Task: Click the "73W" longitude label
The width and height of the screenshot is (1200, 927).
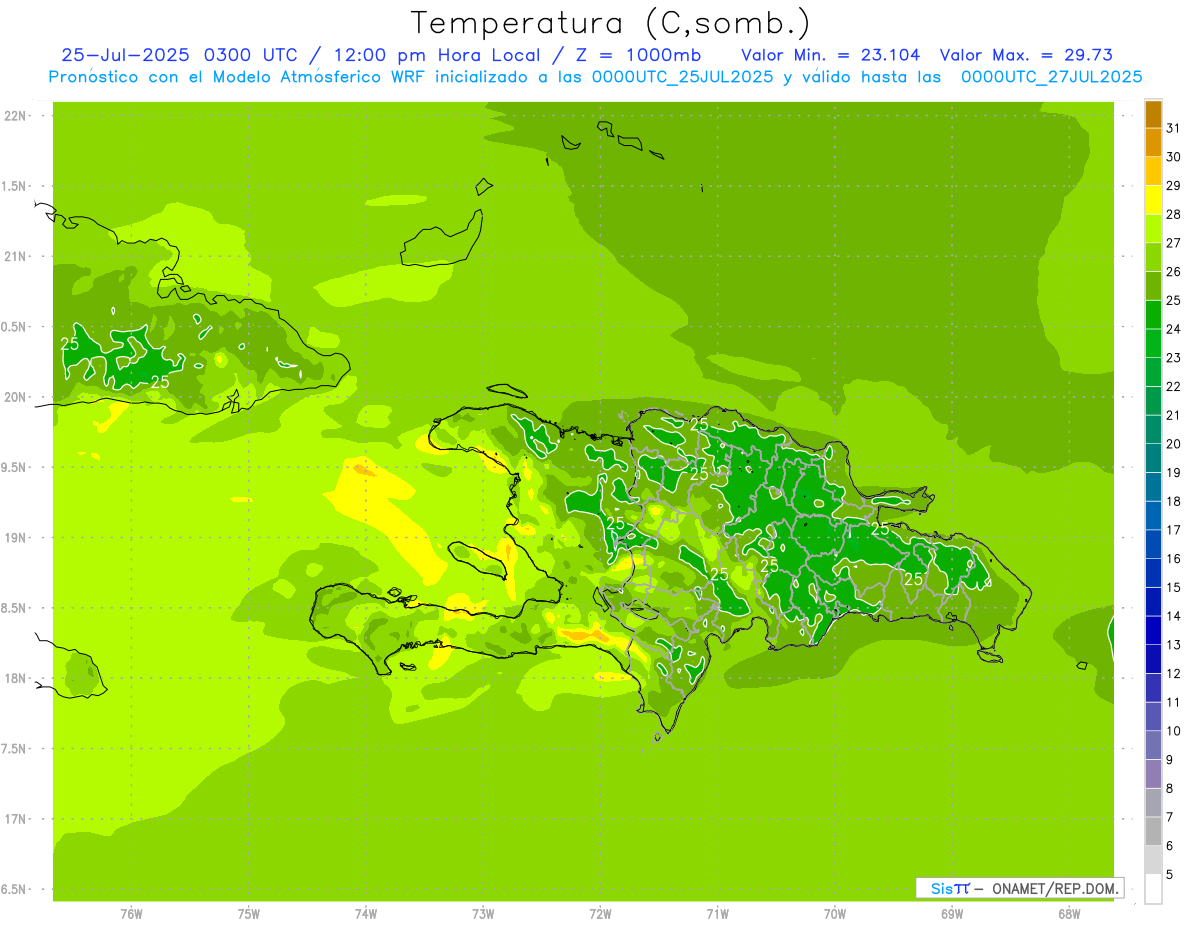Action: tap(483, 914)
